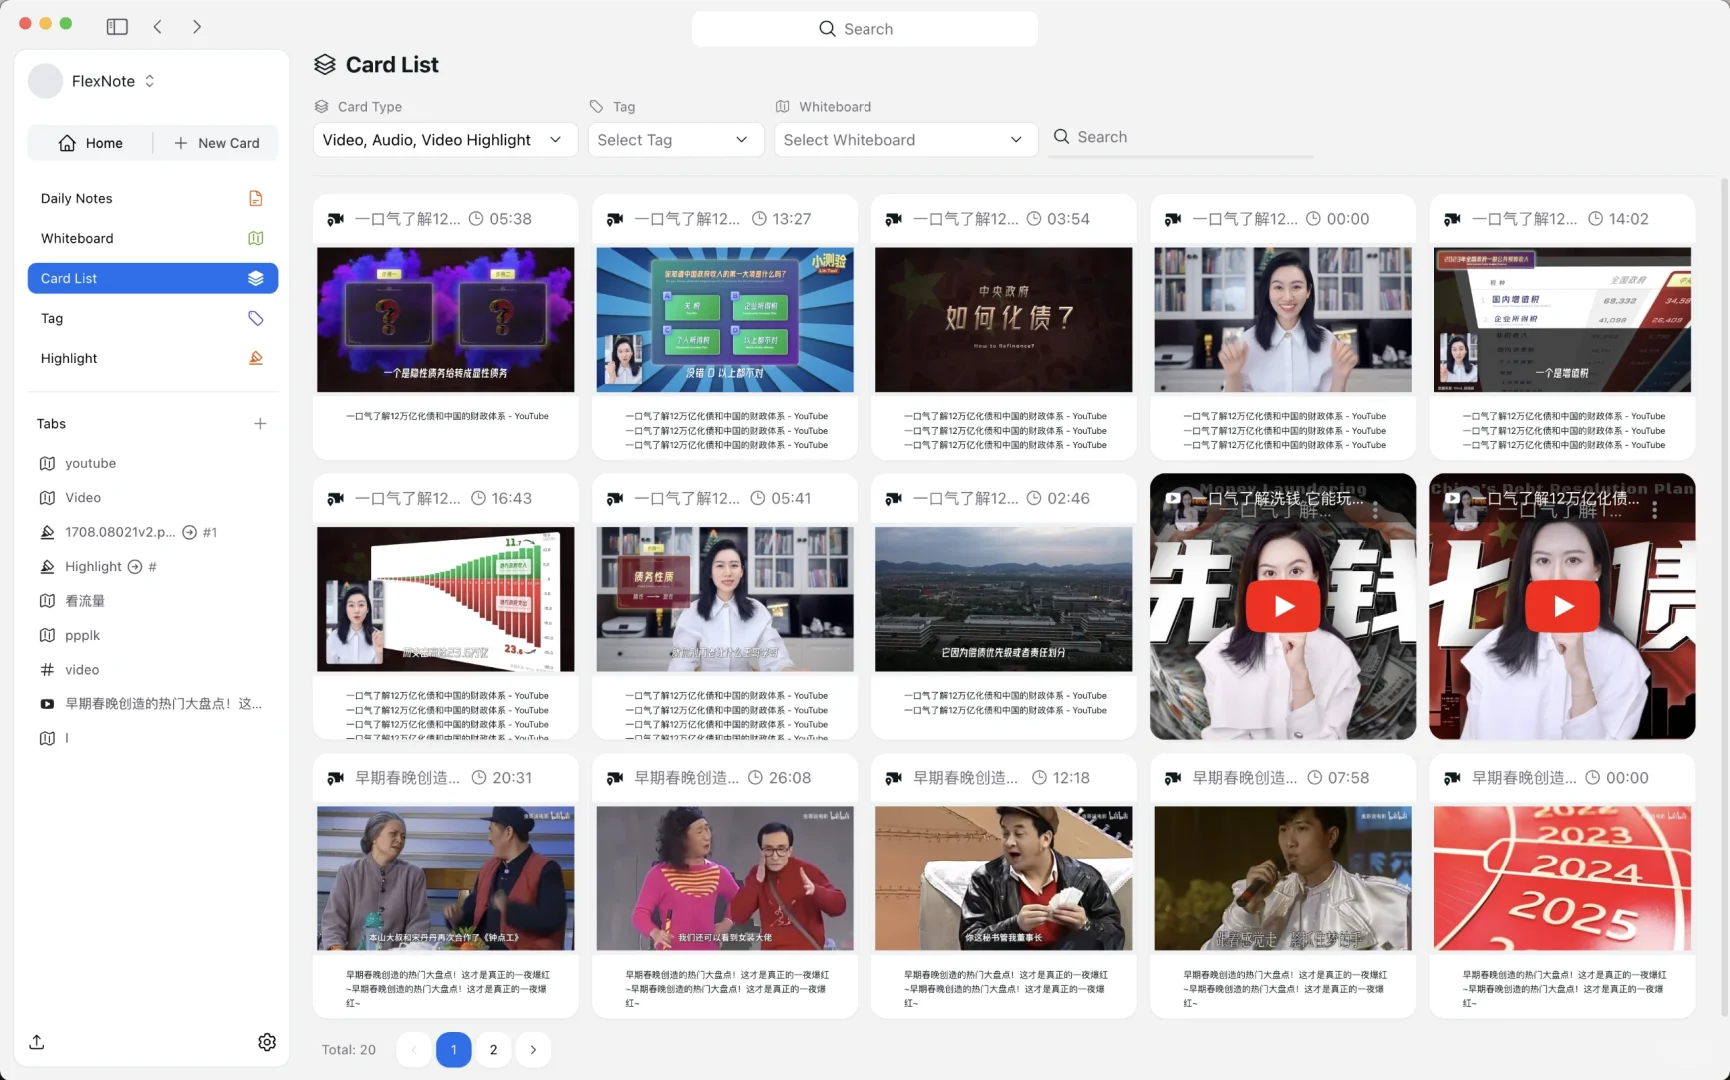Viewport: 1730px width, 1080px height.
Task: Open the Select Tag dropdown
Action: click(676, 140)
